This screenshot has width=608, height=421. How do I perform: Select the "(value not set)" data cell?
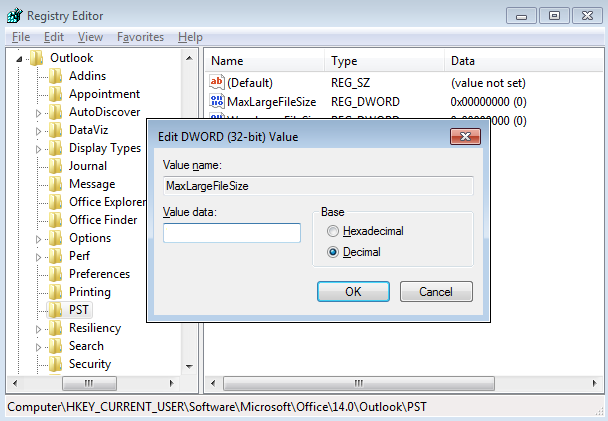tap(488, 83)
